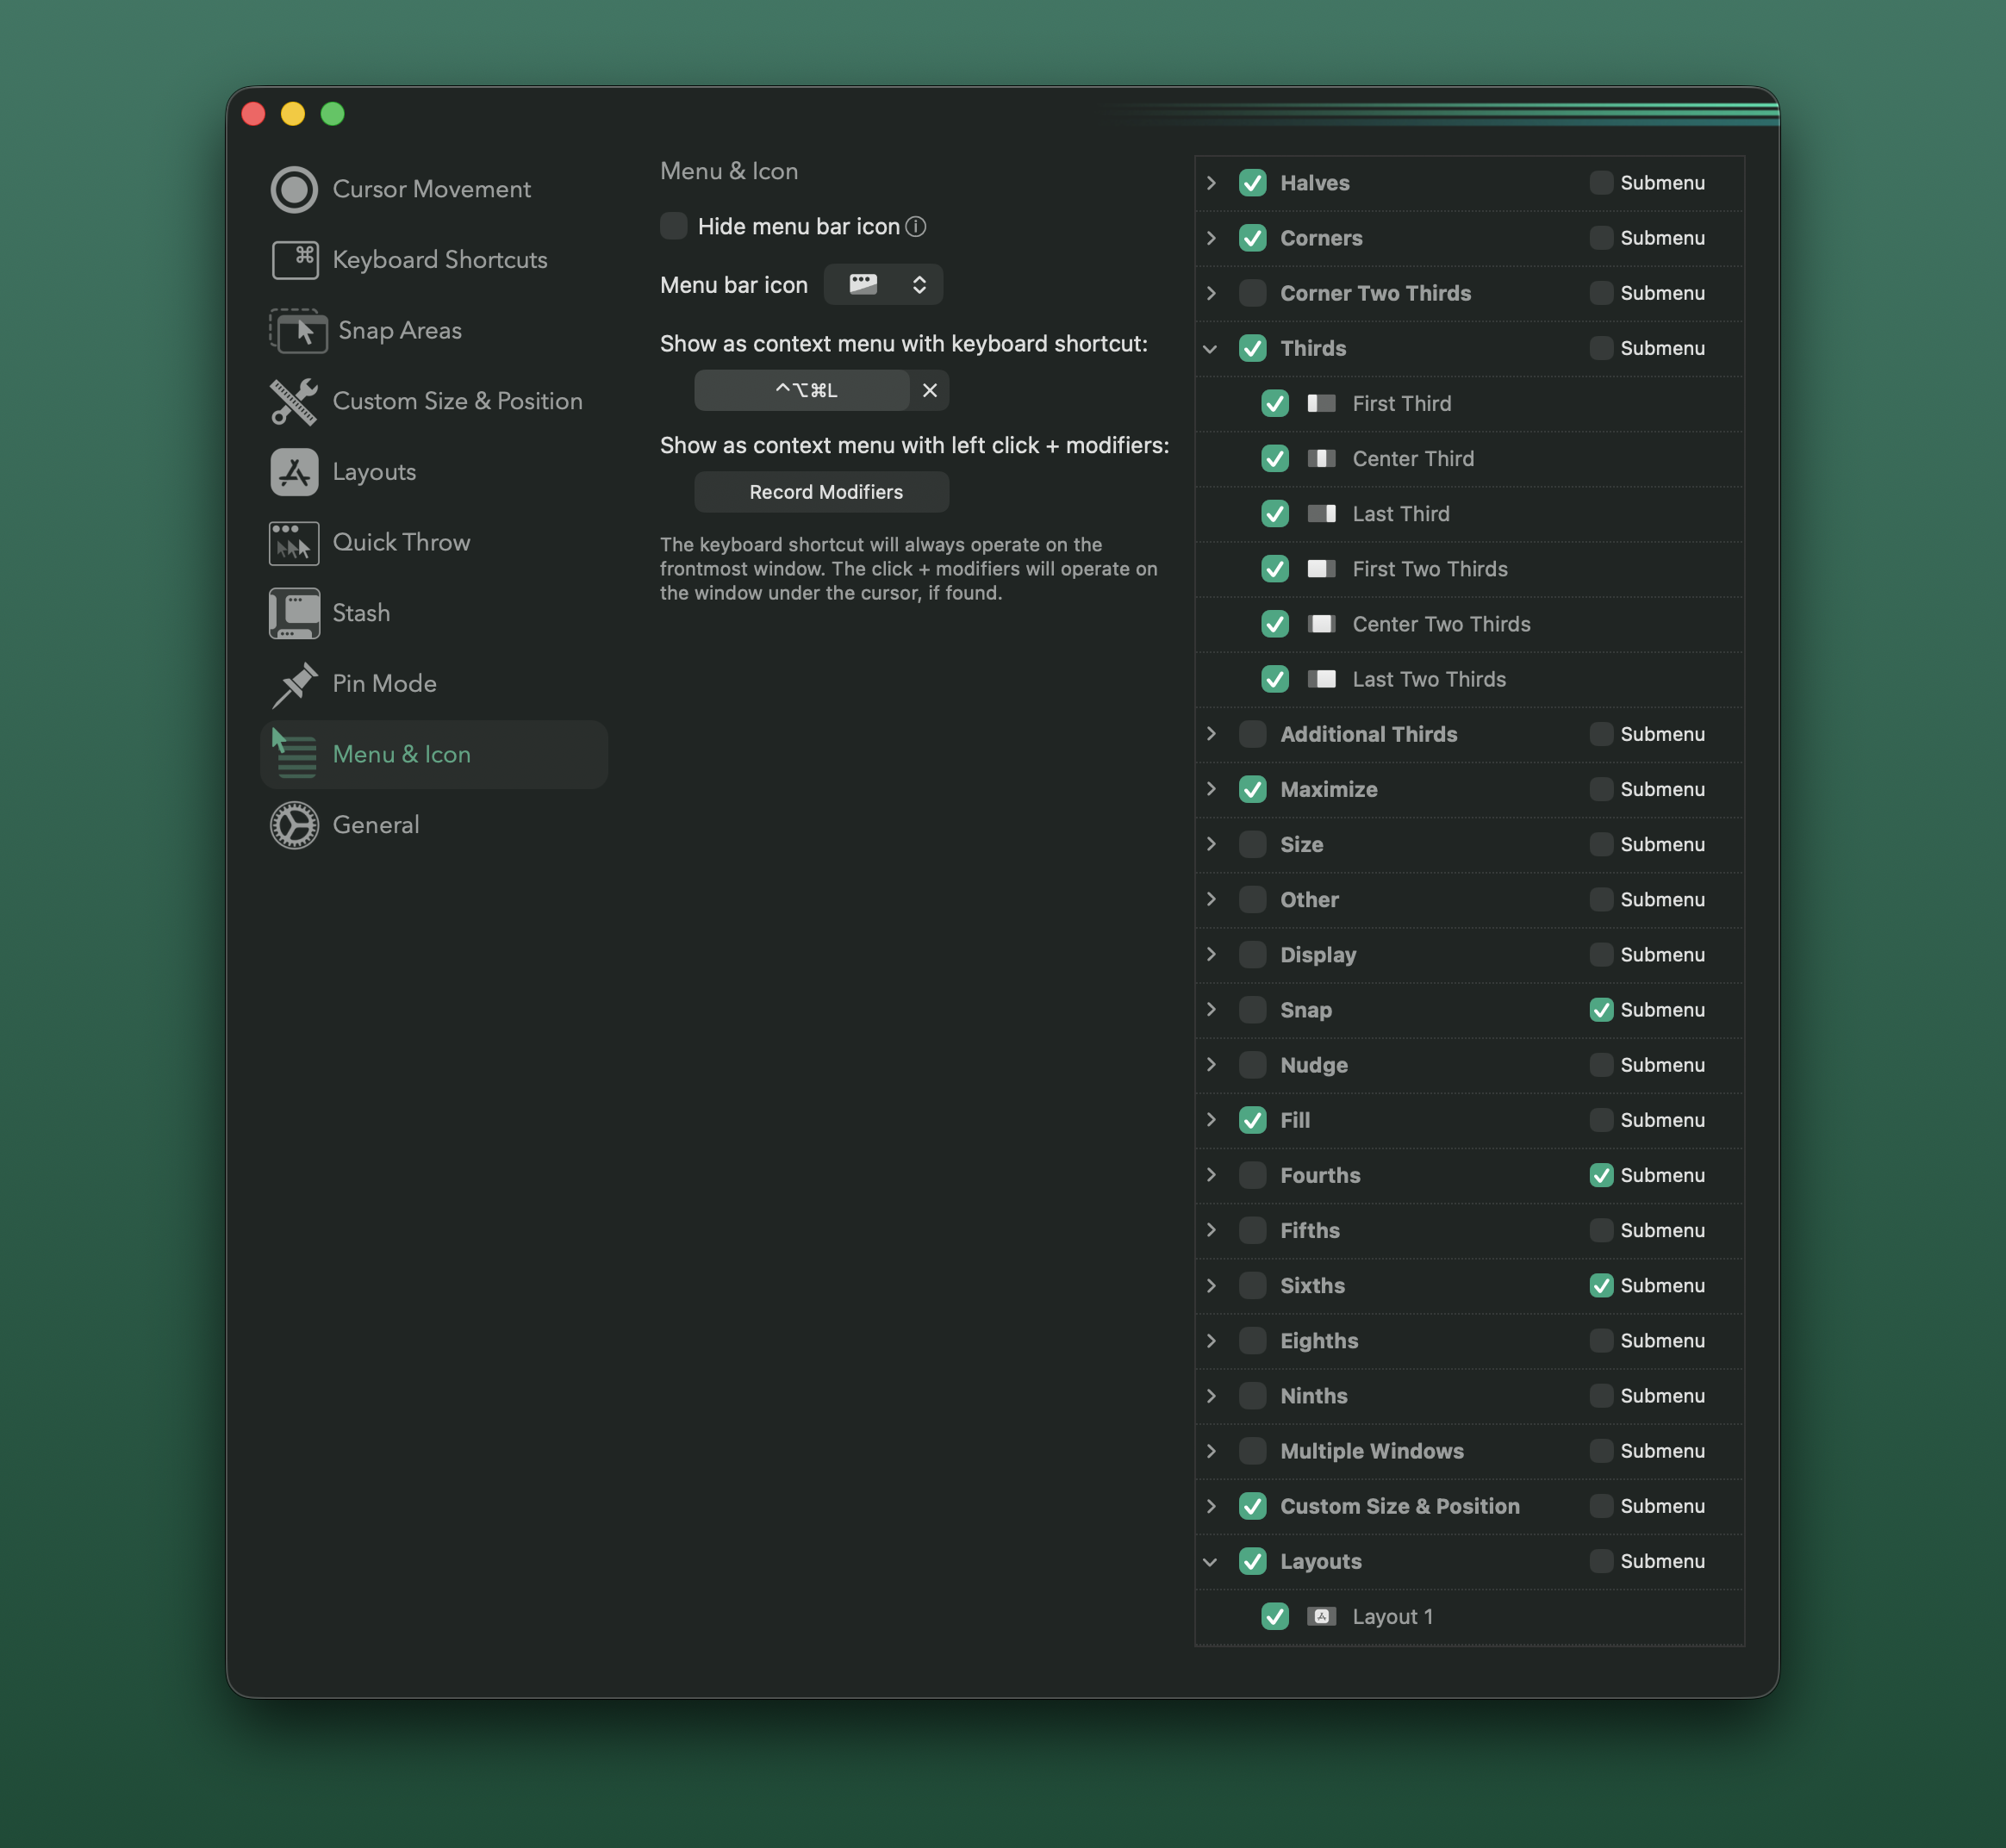Click the Last Third layout icon
Image resolution: width=2006 pixels, height=1848 pixels.
tap(1321, 514)
